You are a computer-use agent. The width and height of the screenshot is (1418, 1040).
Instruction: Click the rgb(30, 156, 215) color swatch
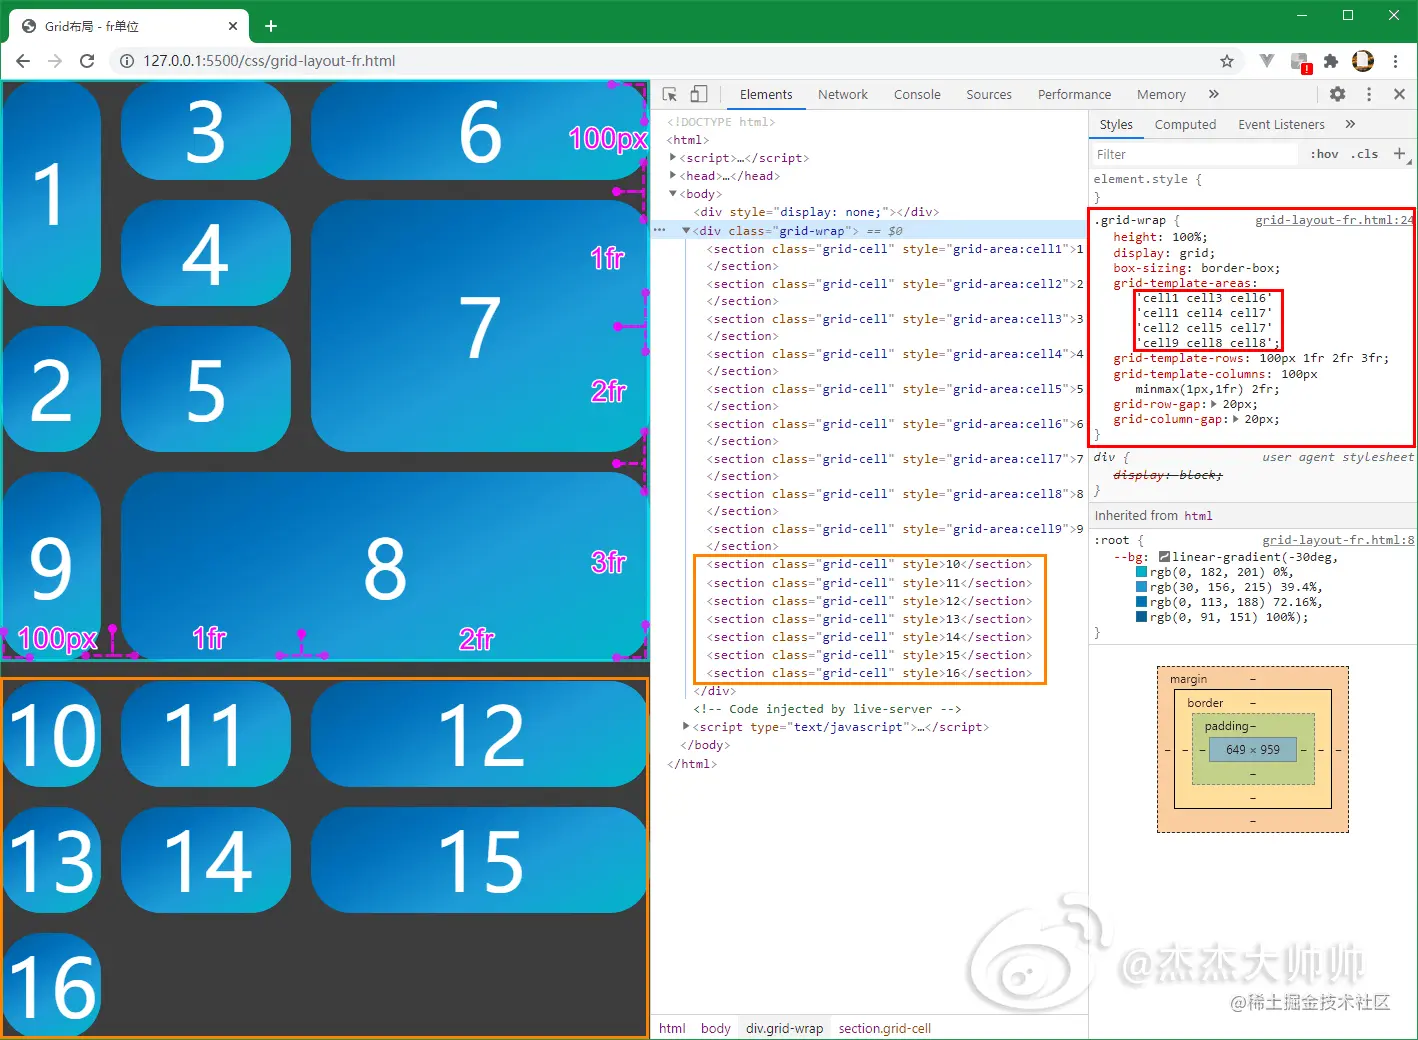pos(1142,587)
